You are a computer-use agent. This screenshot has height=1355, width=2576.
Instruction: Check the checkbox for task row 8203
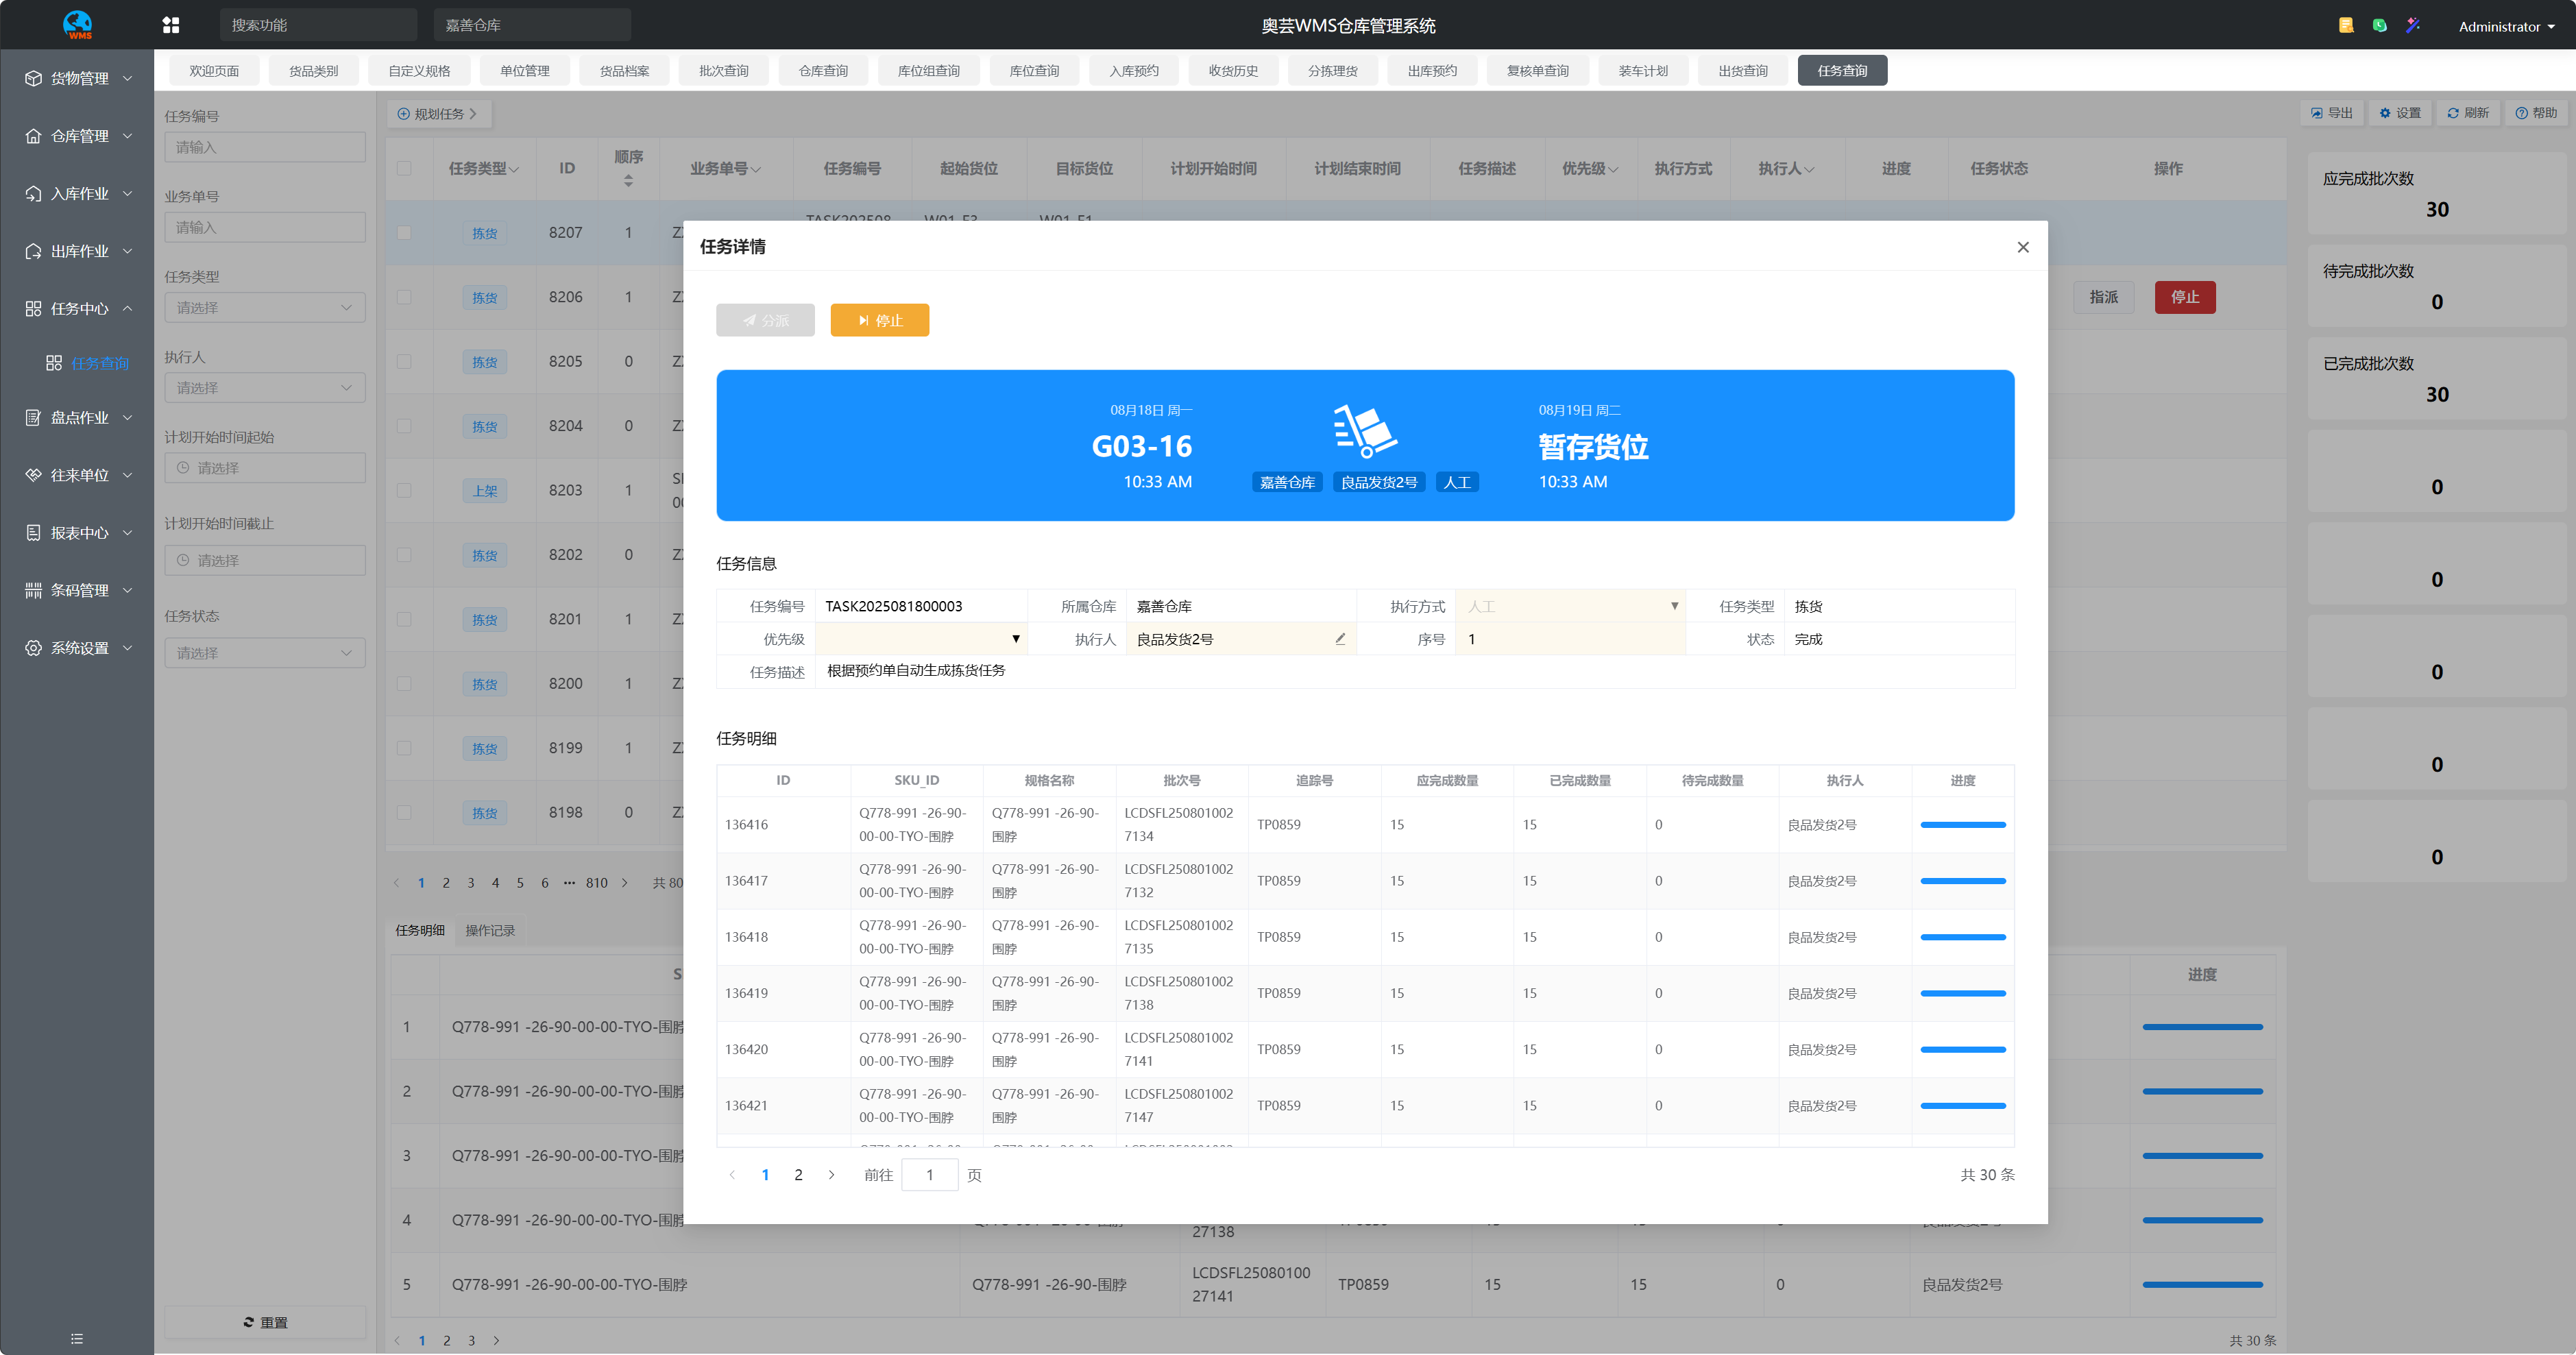pyautogui.click(x=404, y=490)
